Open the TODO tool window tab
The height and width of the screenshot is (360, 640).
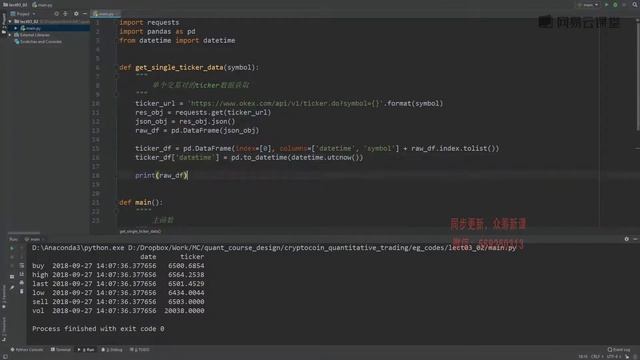point(140,350)
